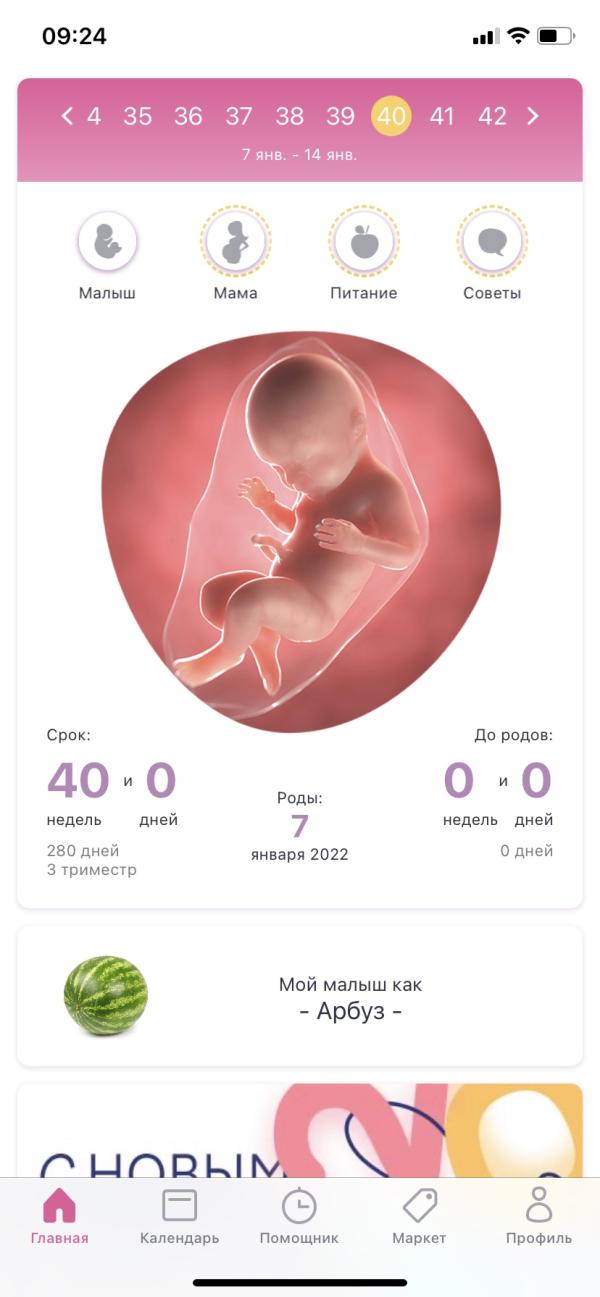Tap the Роды 7 января 2022 date
The height and width of the screenshot is (1297, 600).
click(300, 827)
